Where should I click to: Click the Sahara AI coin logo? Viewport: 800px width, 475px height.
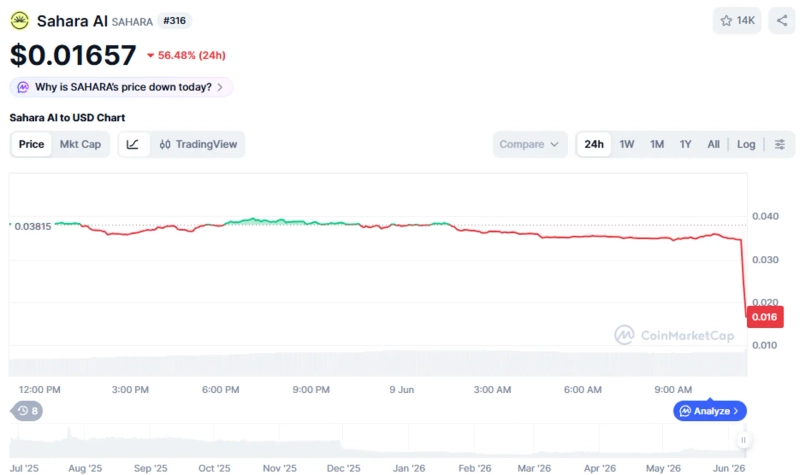coord(19,21)
